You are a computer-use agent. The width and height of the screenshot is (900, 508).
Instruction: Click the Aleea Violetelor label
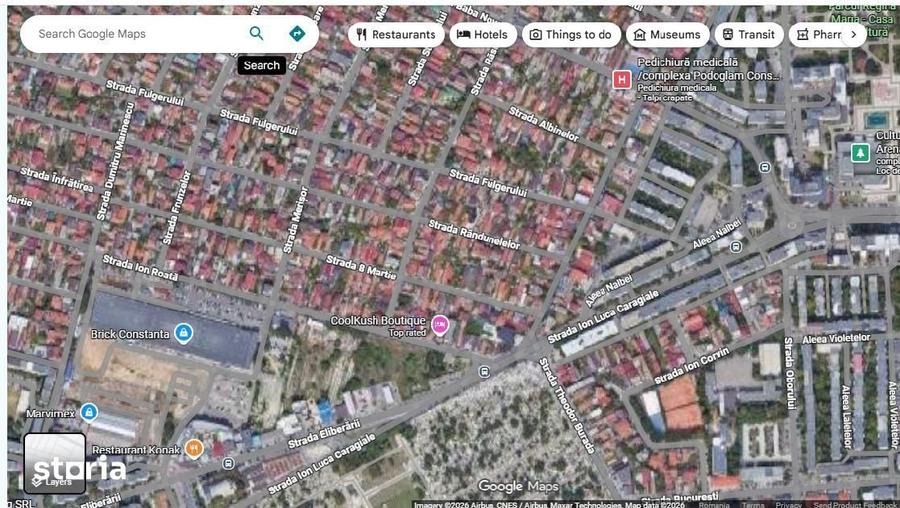click(x=836, y=339)
